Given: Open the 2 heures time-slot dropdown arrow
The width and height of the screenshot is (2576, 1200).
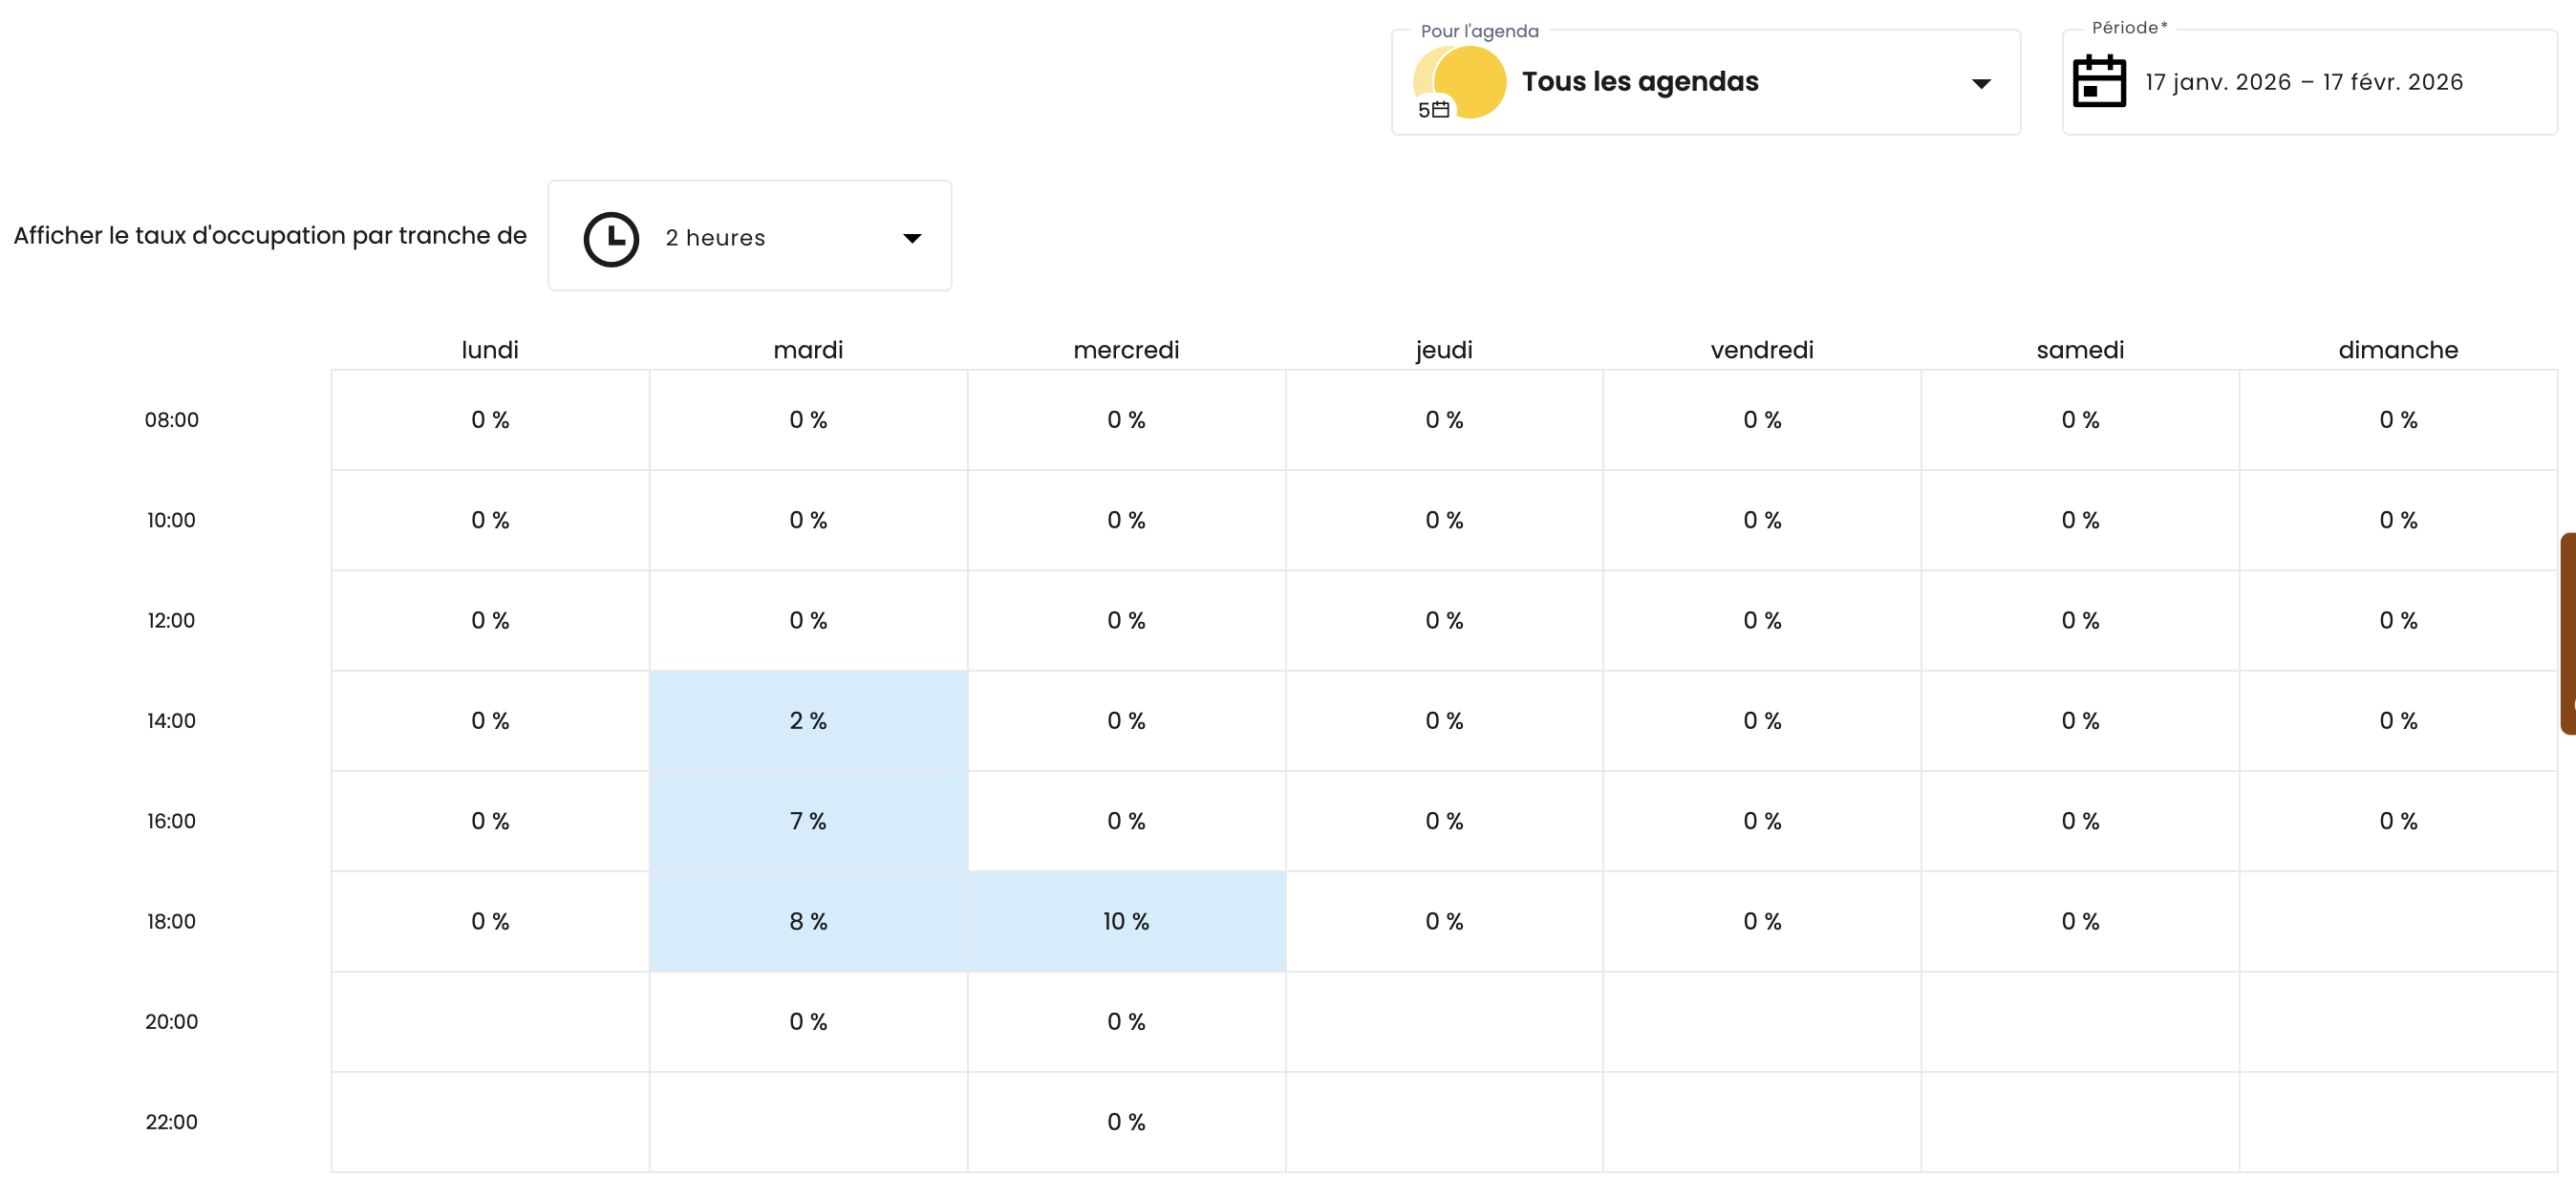Looking at the screenshot, I should (x=911, y=238).
